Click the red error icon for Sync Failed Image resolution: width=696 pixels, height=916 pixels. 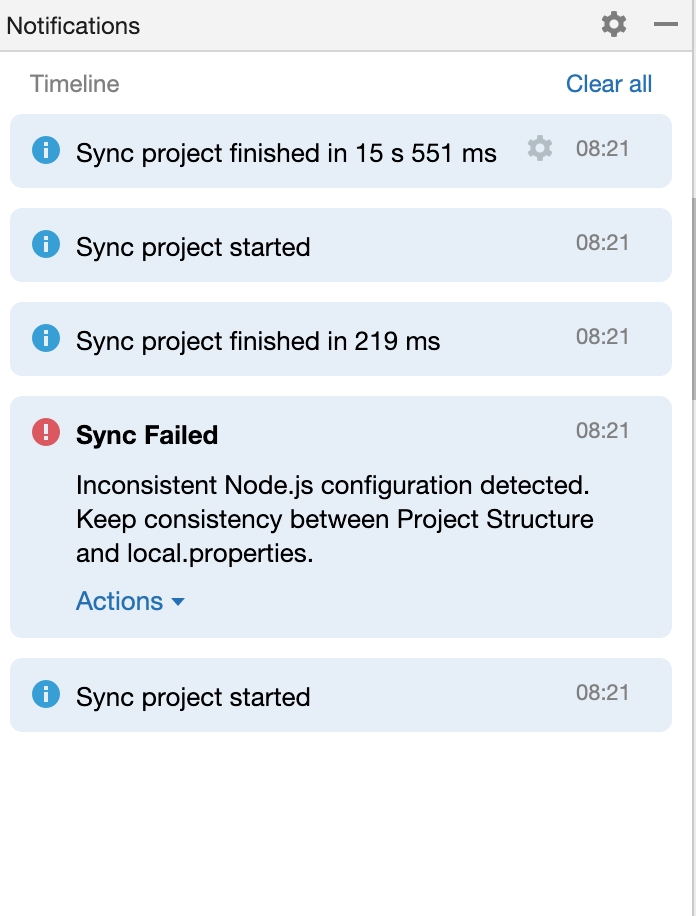tap(46, 432)
